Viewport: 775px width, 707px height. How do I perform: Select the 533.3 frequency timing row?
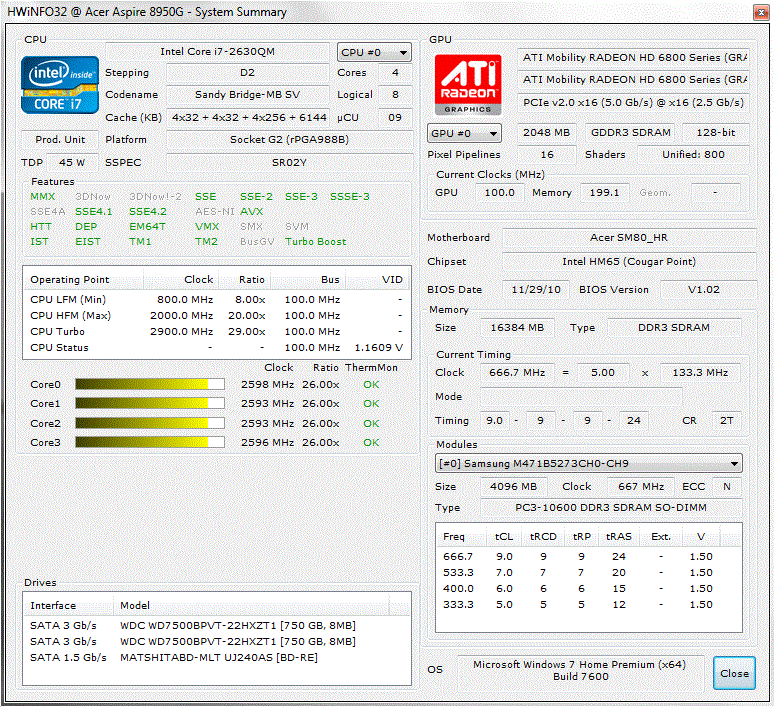tap(589, 573)
